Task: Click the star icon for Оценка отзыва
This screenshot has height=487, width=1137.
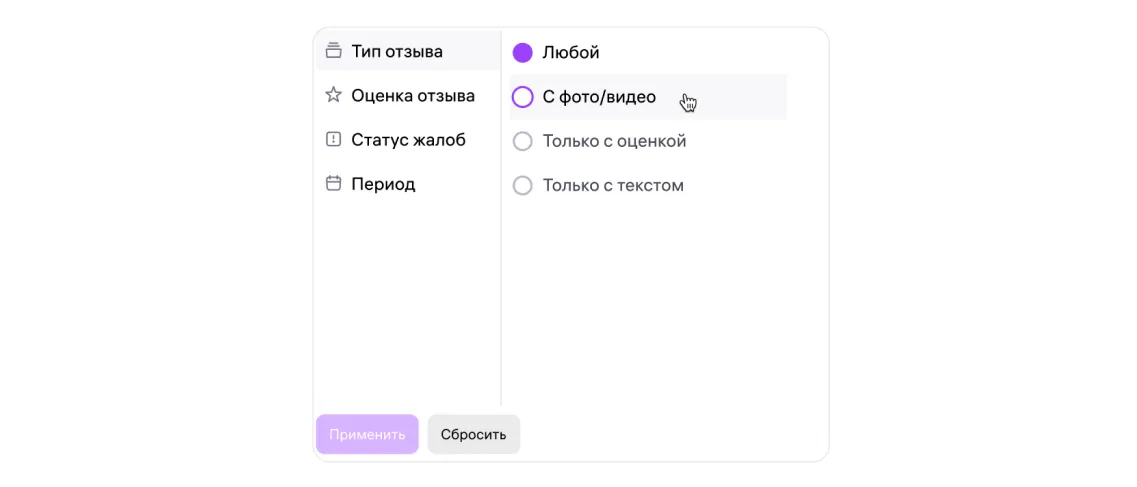Action: tap(334, 96)
